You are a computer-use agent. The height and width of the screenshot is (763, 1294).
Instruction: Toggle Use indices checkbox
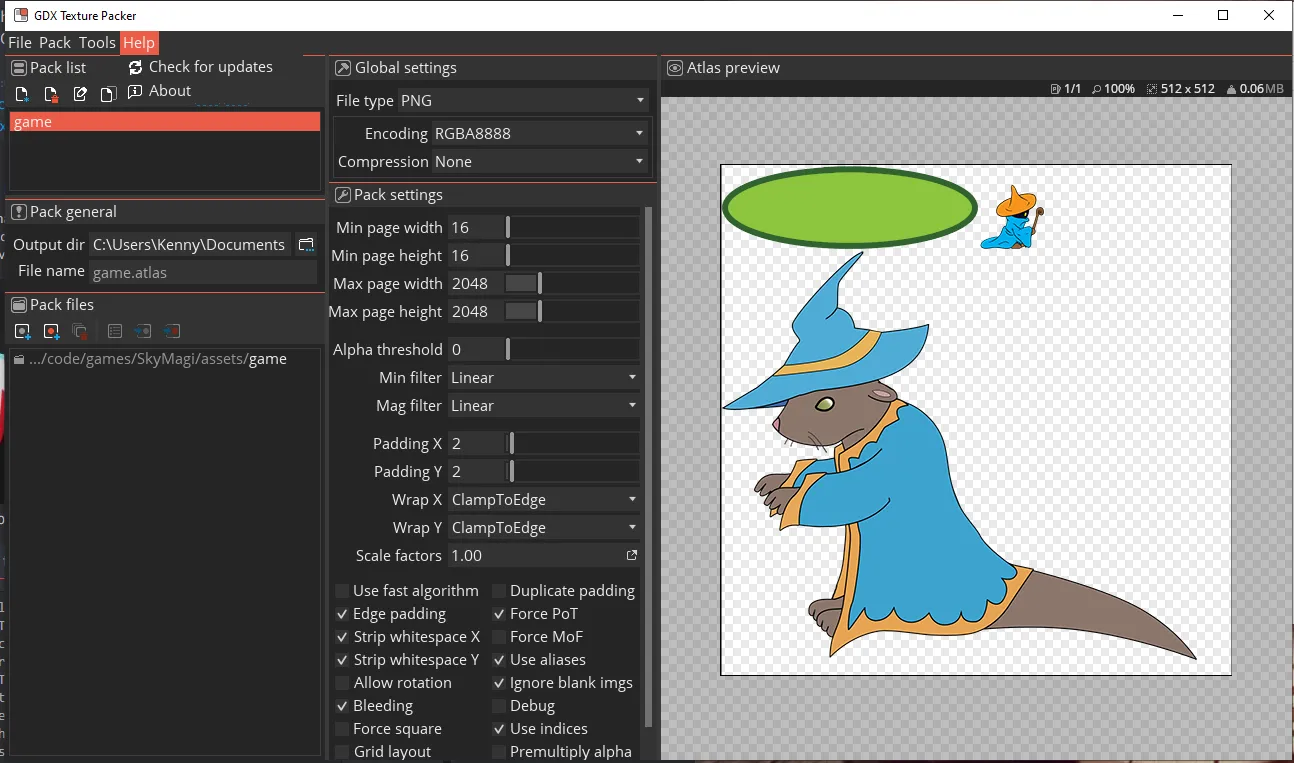(x=499, y=729)
